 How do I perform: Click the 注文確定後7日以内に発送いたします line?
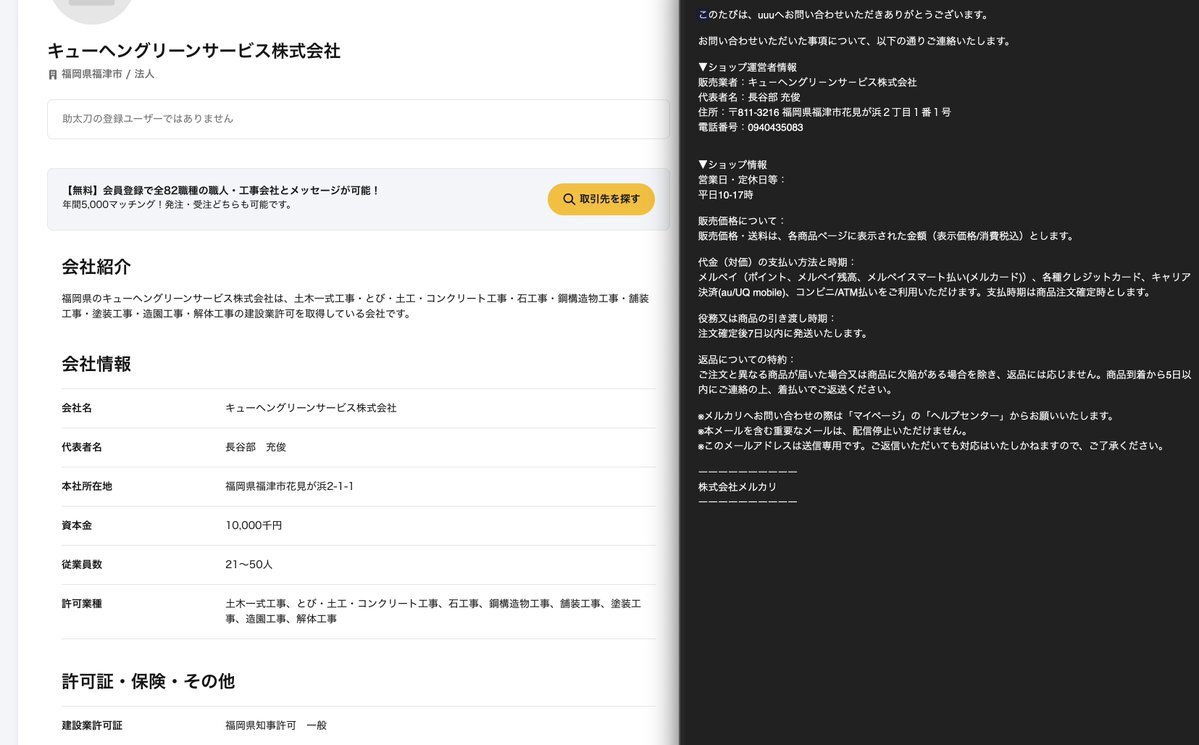[x=782, y=333]
